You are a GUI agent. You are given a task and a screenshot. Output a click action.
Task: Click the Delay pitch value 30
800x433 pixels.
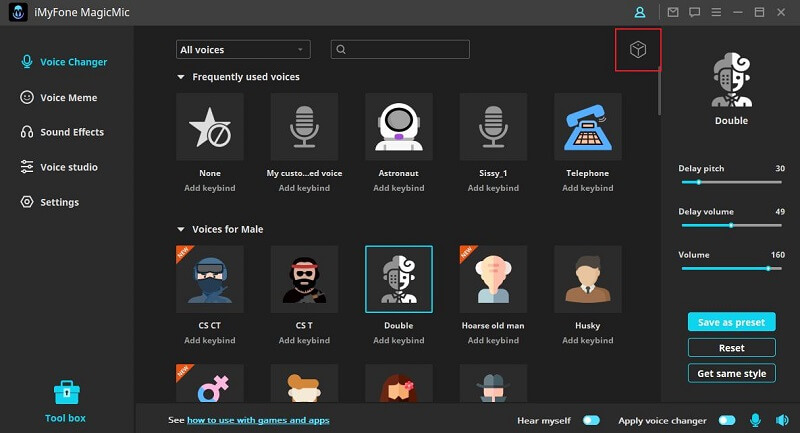(780, 168)
